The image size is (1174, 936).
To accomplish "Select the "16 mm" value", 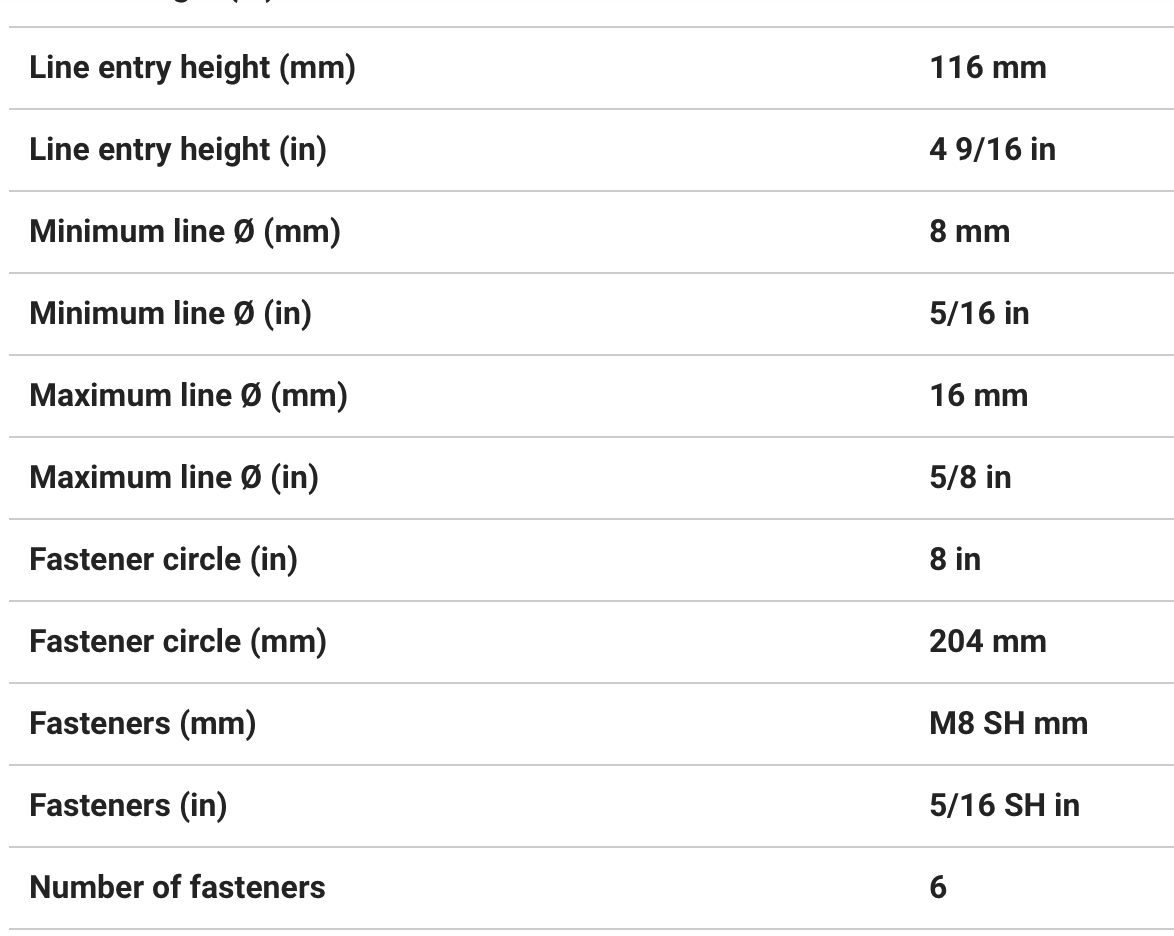I will (978, 396).
